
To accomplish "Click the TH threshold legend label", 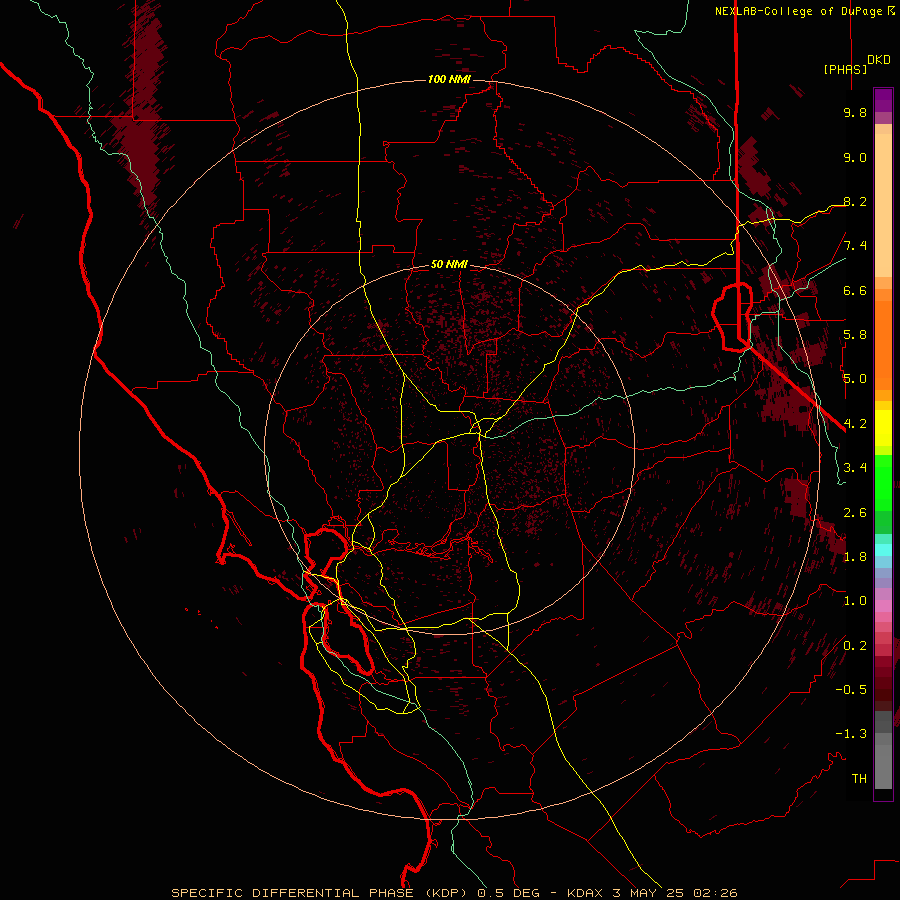I will click(x=859, y=779).
